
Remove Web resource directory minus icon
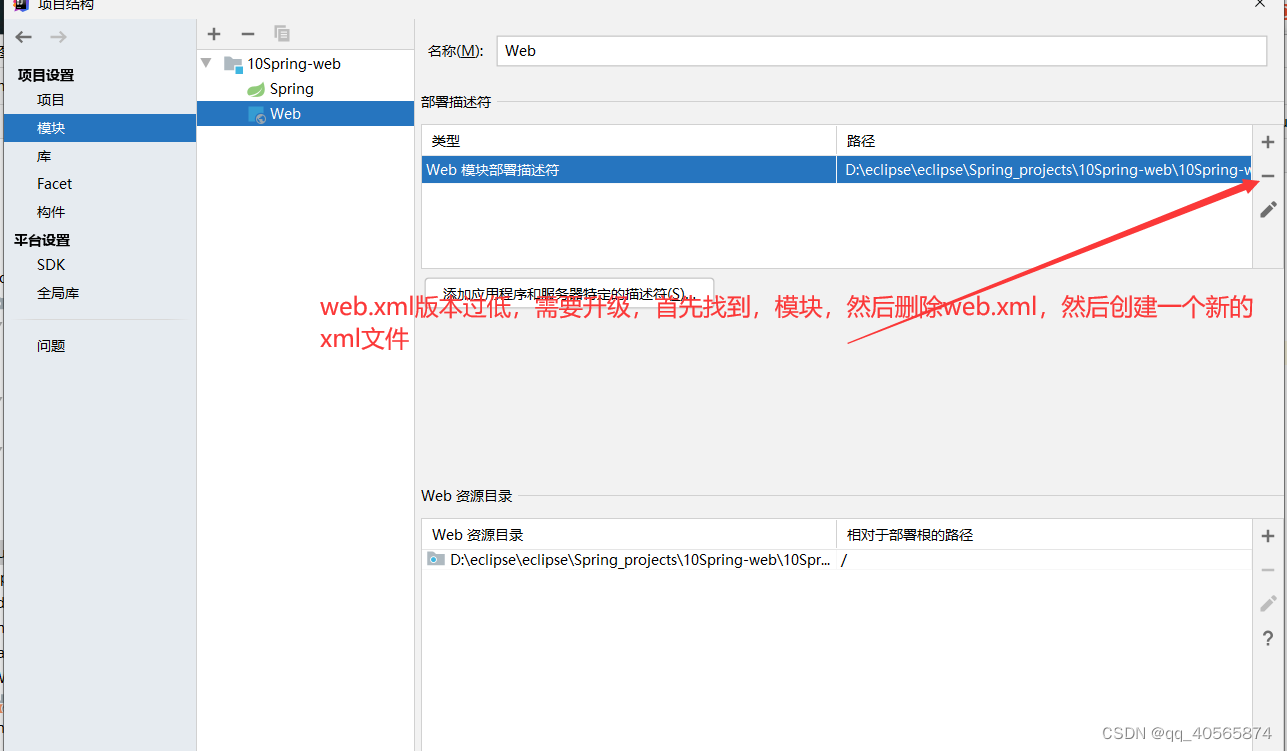click(1268, 570)
